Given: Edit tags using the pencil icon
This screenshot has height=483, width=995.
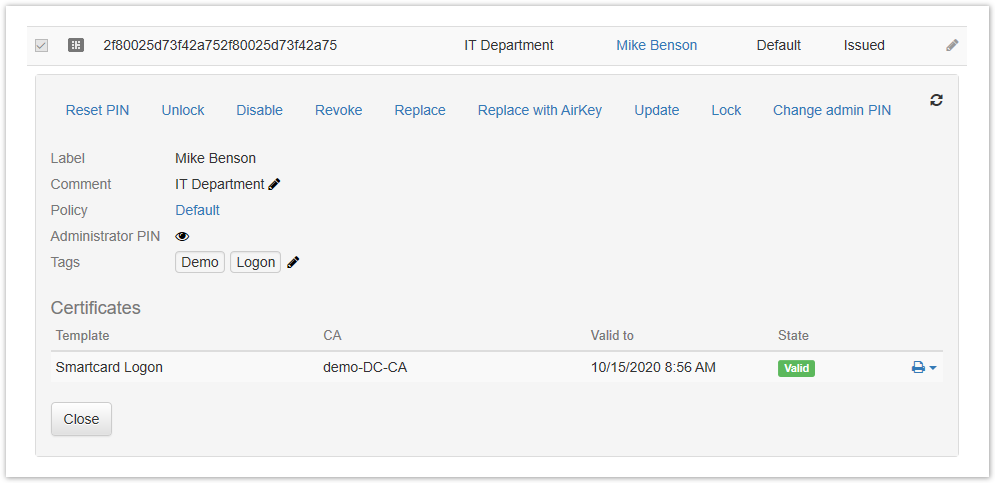Looking at the screenshot, I should 294,262.
